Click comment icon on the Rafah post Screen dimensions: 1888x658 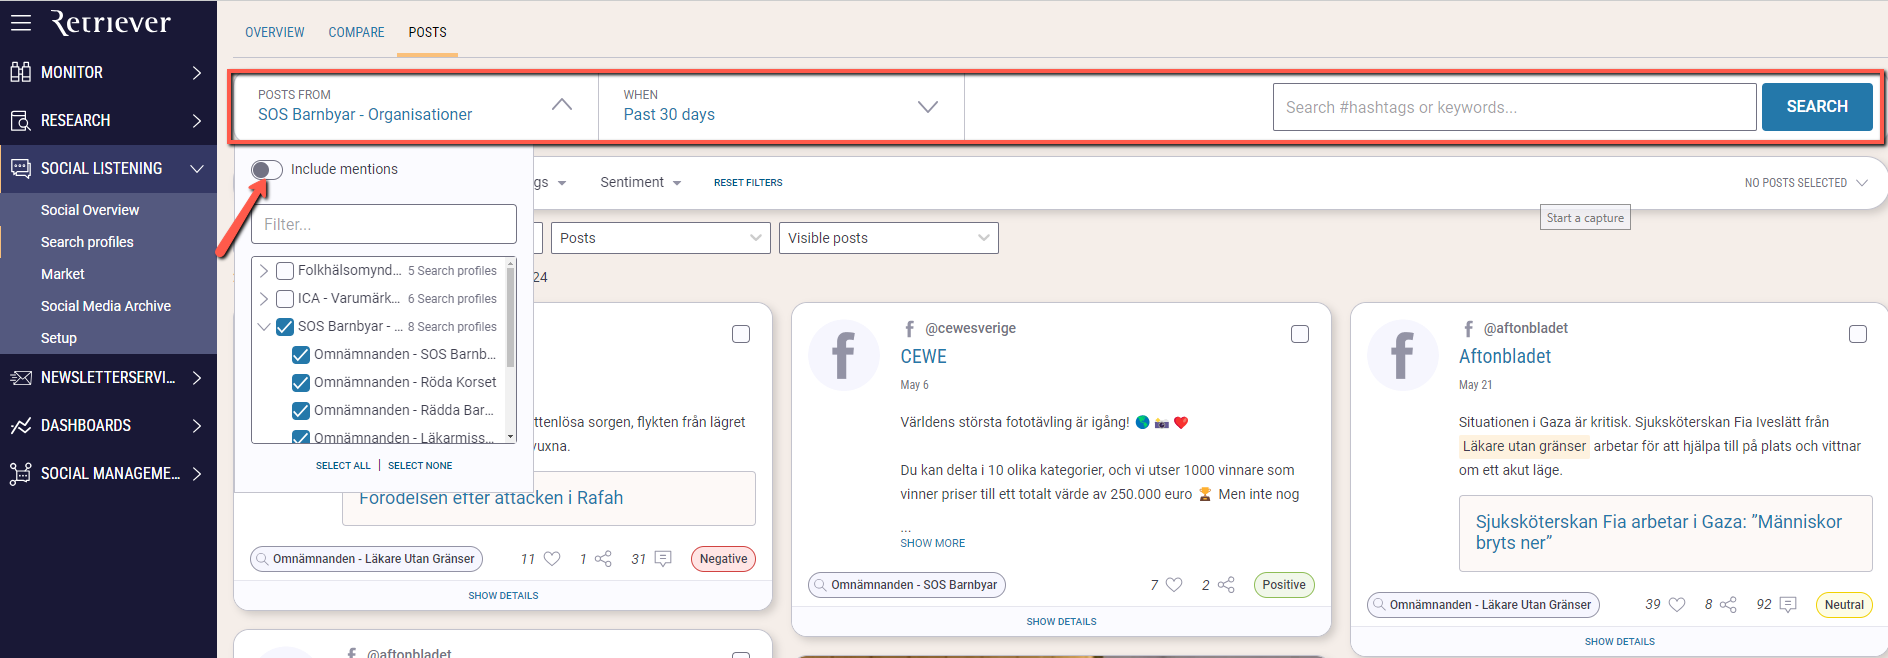(663, 559)
